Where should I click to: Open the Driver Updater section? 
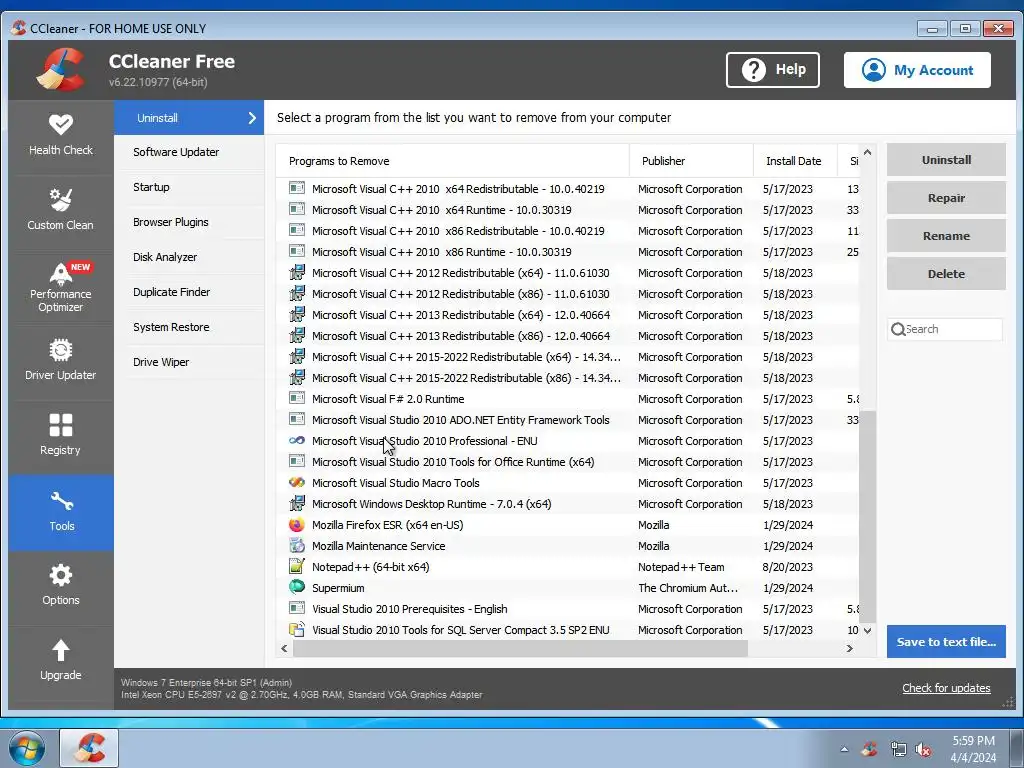click(x=61, y=362)
